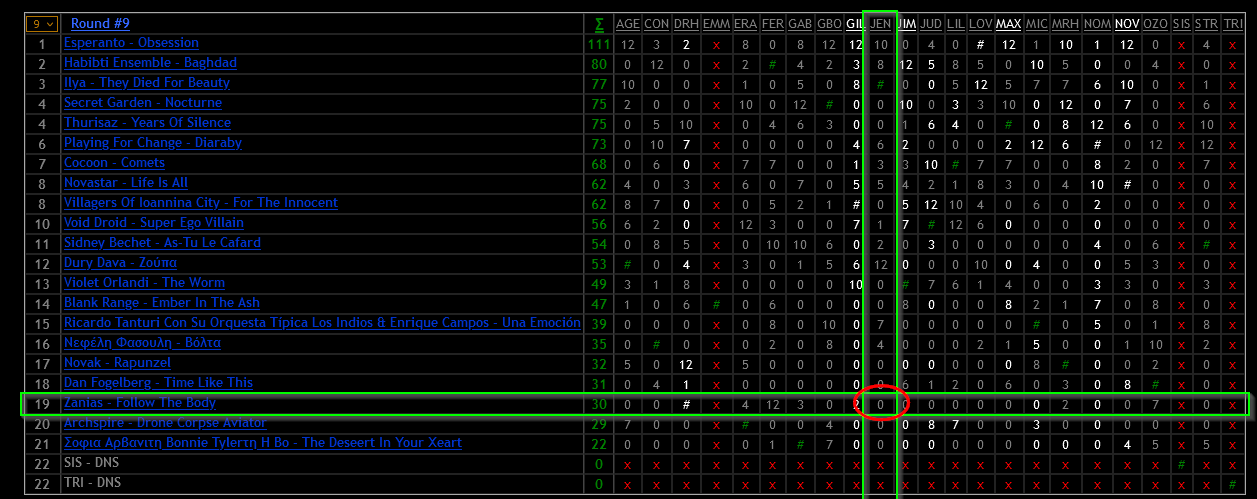Click total score 68 for Cocoon
The height and width of the screenshot is (499, 1257).
(599, 164)
